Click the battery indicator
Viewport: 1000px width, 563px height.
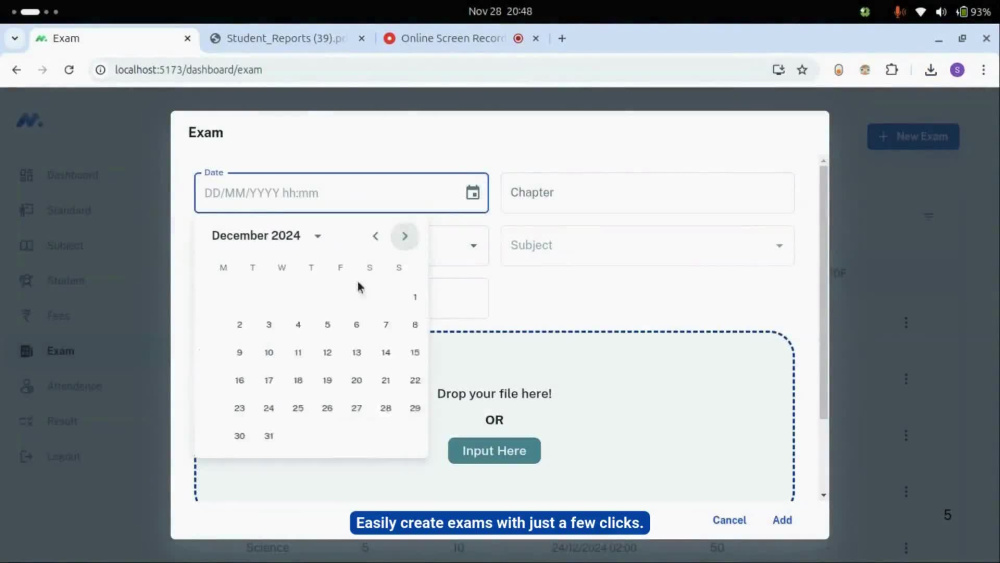[973, 11]
